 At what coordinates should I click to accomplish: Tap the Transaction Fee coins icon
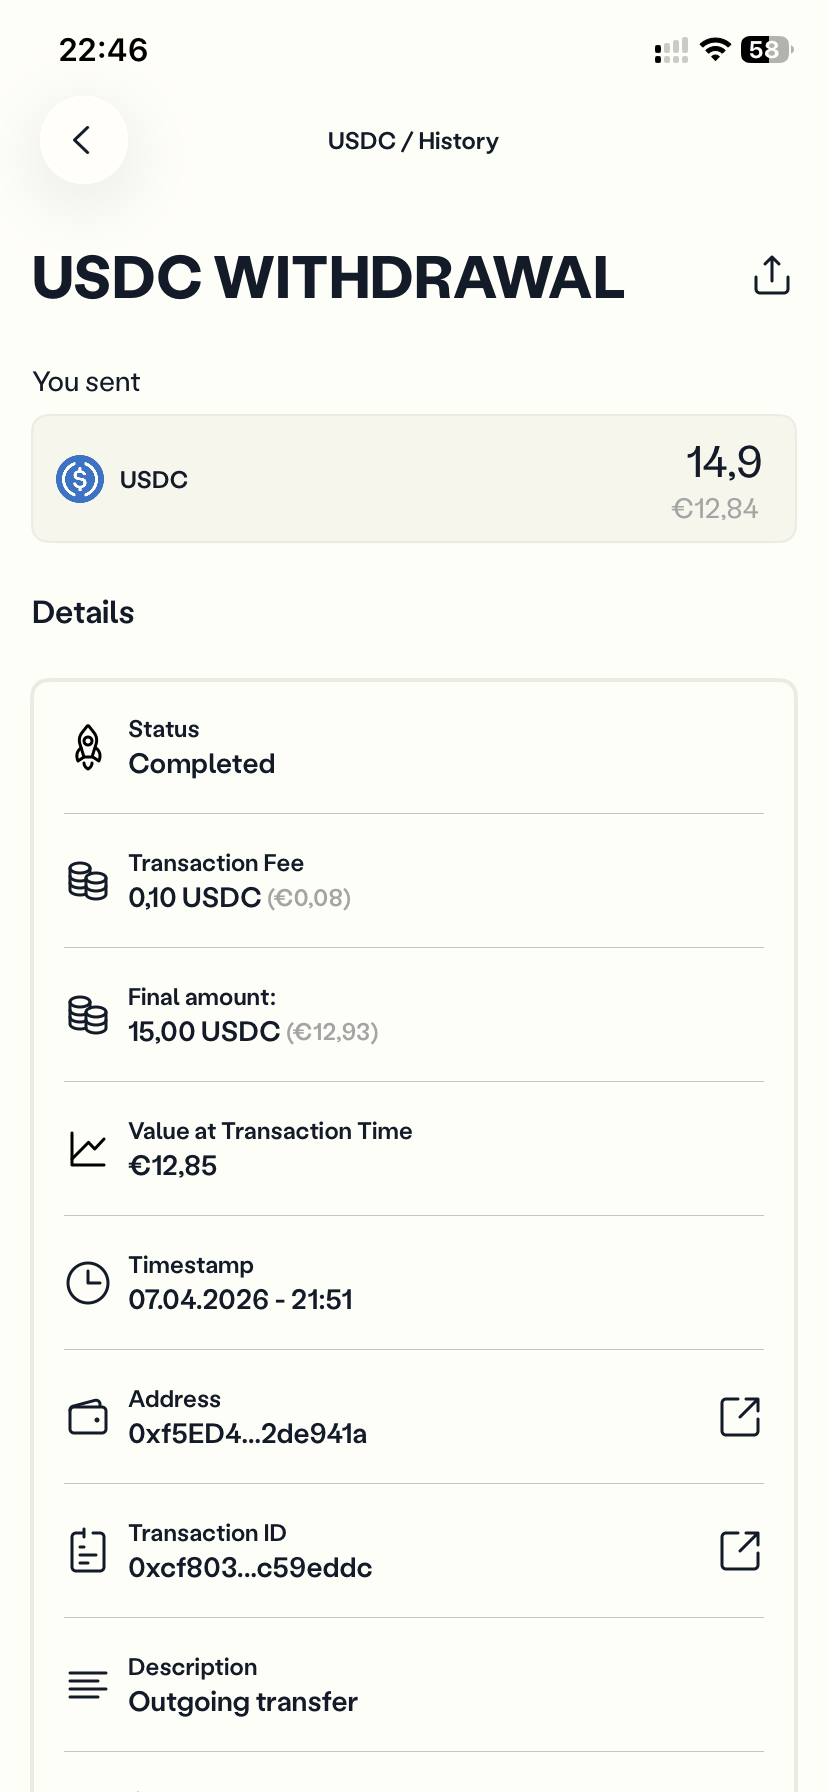pyautogui.click(x=88, y=881)
